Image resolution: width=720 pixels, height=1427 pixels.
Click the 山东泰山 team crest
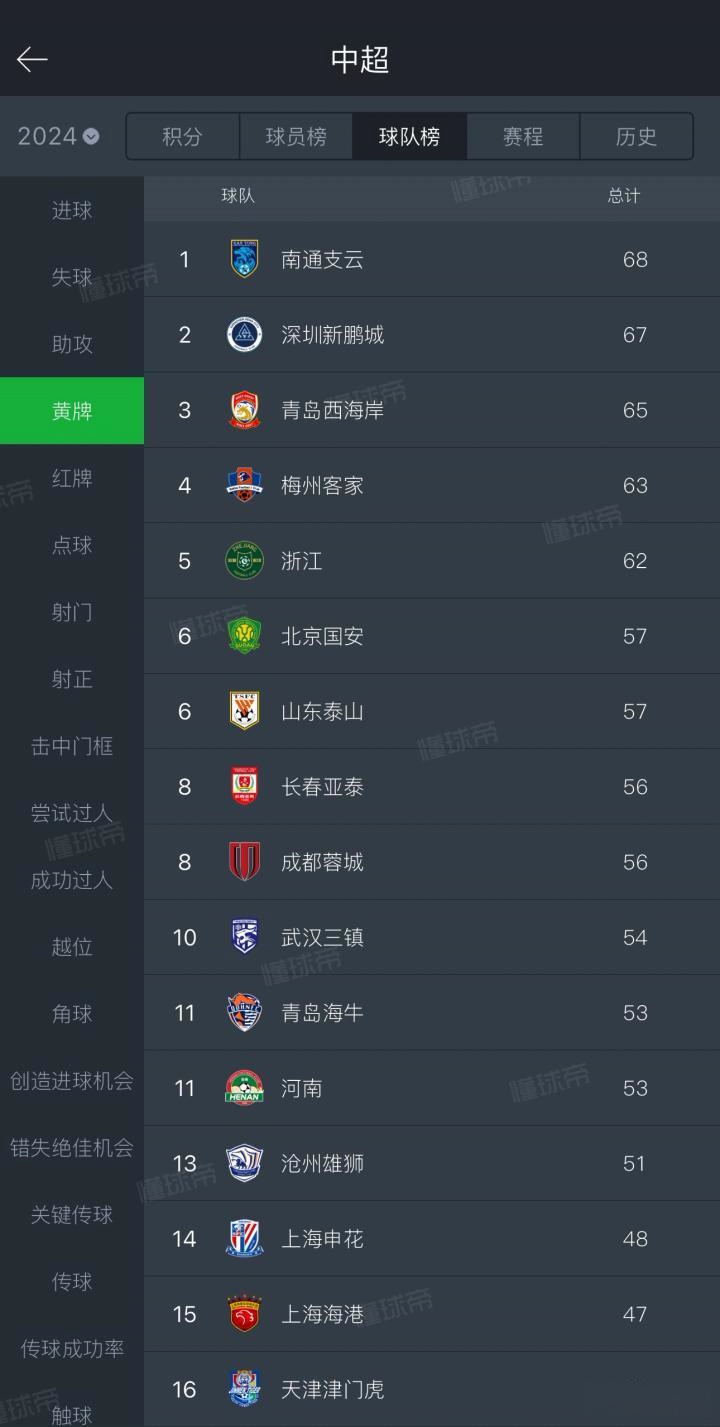tap(244, 711)
